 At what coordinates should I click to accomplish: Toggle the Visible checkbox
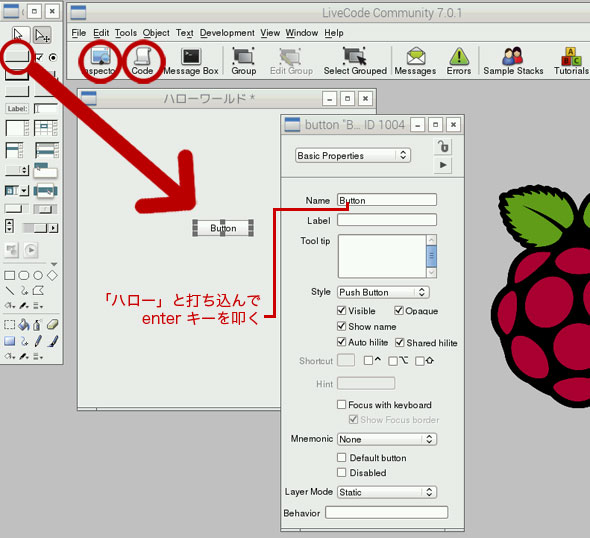coord(341,310)
